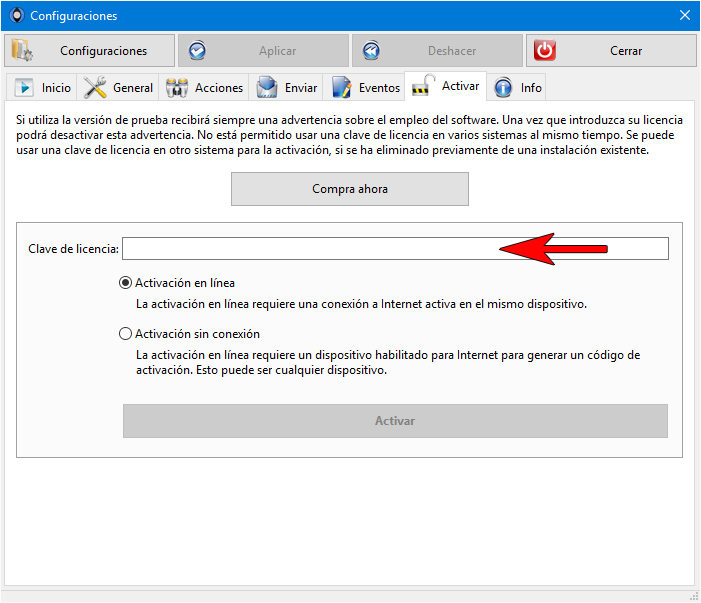Click the Aplicar checkmark clock icon

[x=197, y=51]
